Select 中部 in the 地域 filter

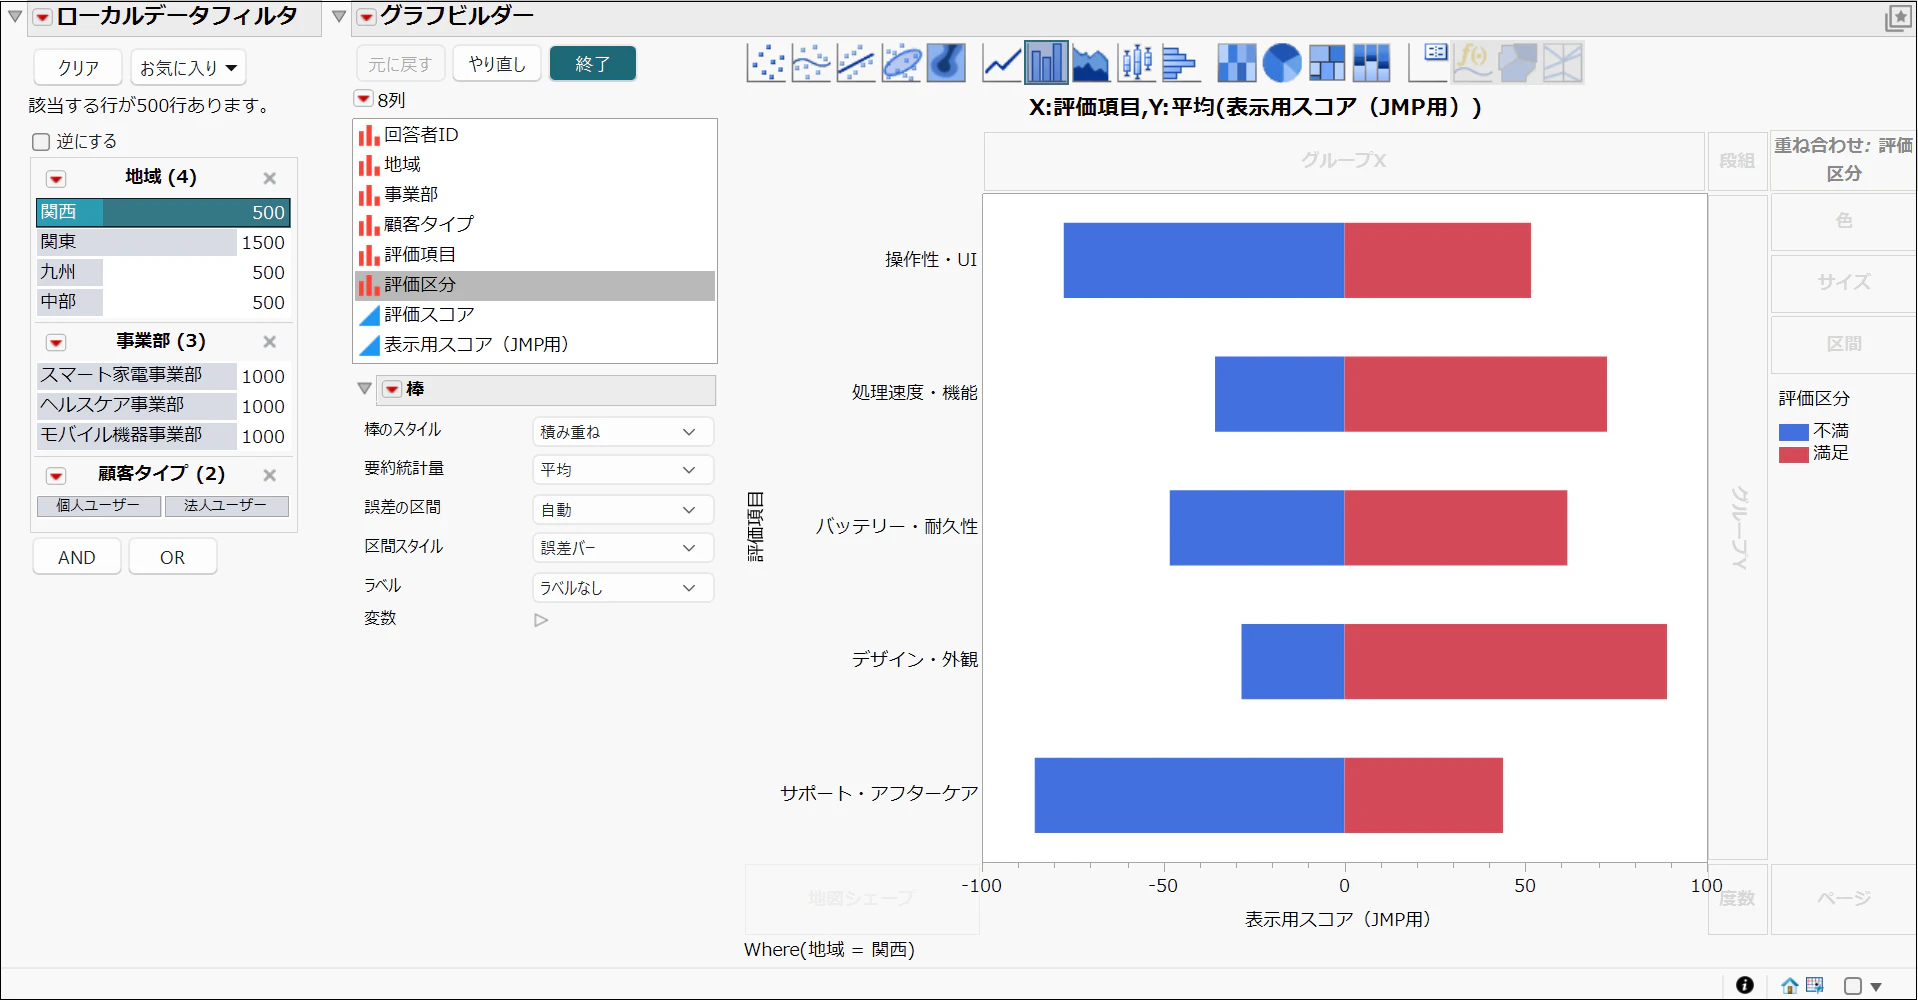click(x=163, y=302)
